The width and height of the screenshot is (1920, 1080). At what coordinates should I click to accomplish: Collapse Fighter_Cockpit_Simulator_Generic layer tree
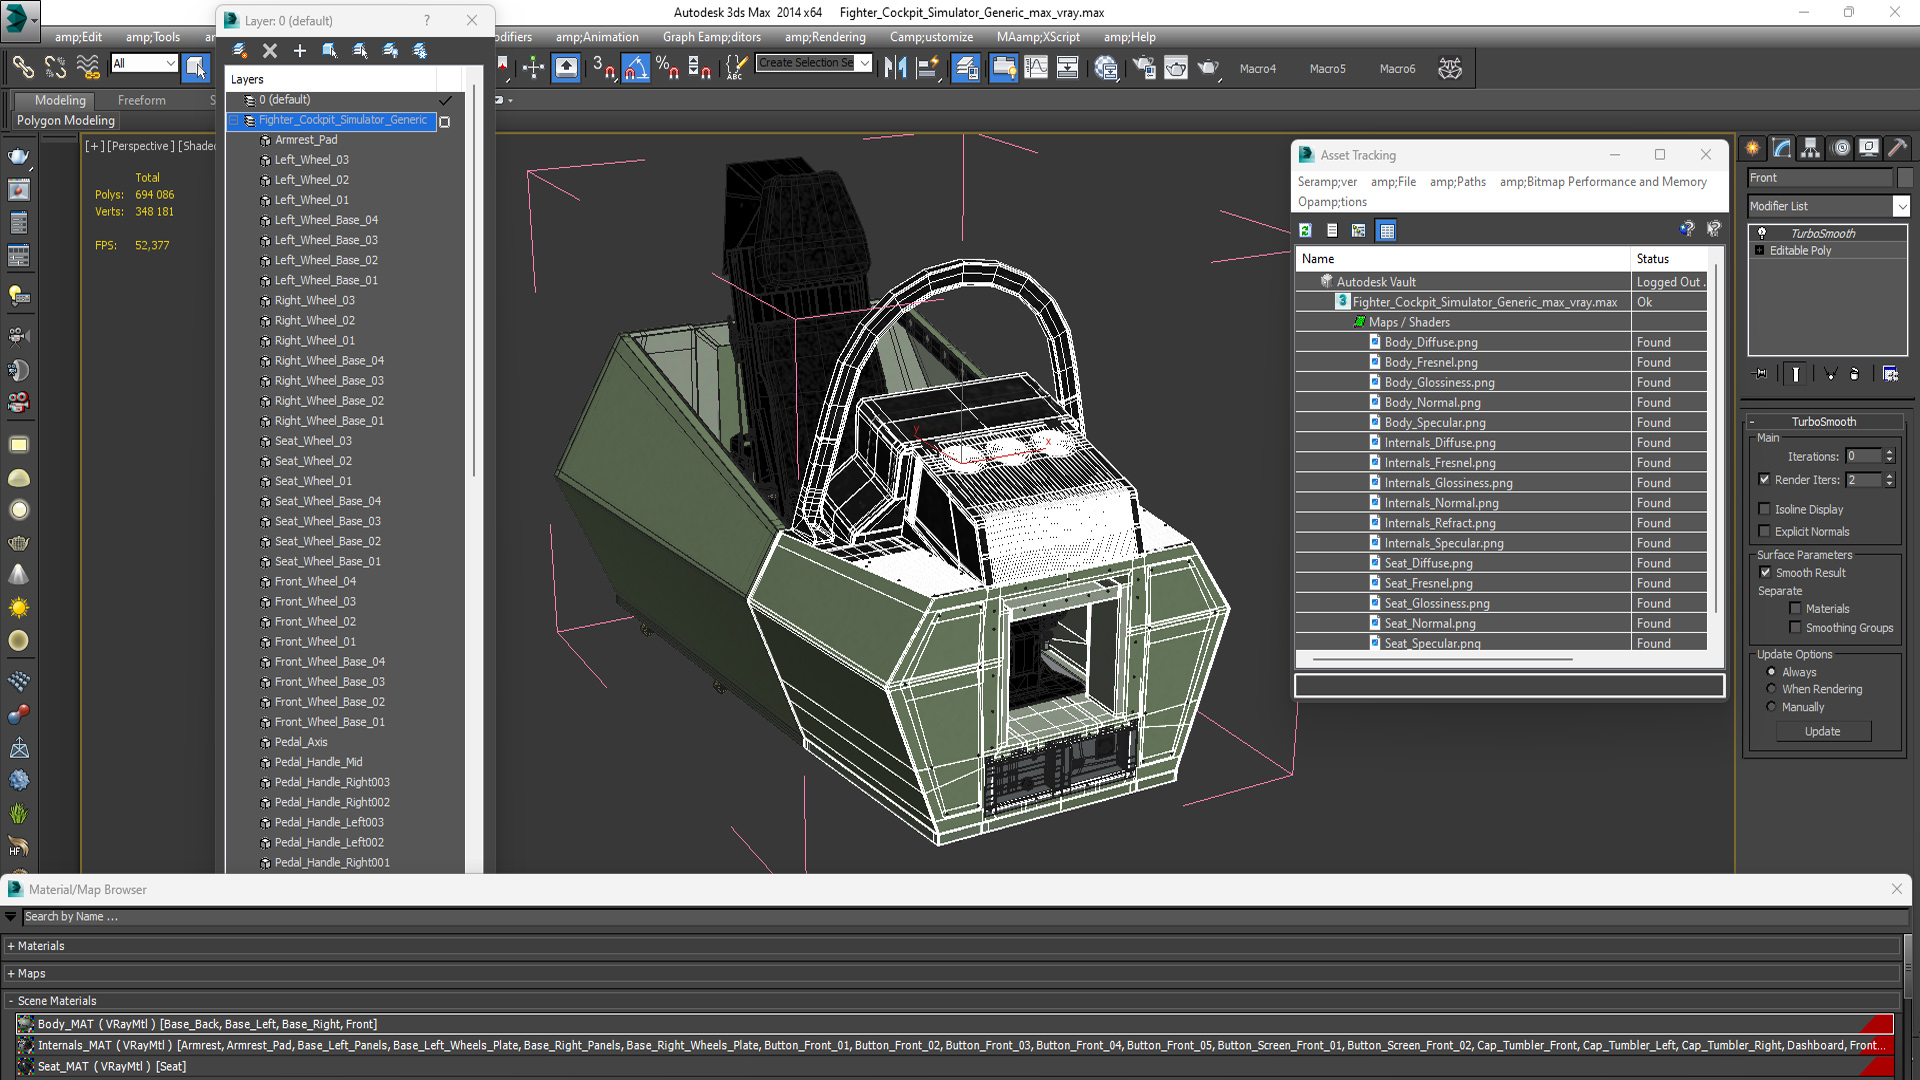pyautogui.click(x=235, y=120)
